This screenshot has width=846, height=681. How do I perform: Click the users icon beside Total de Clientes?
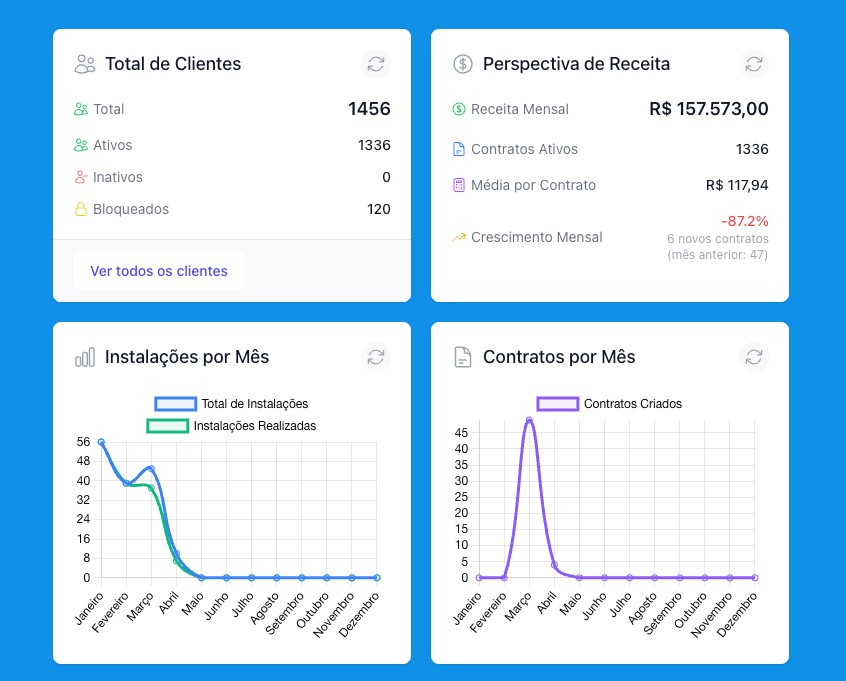[x=85, y=64]
